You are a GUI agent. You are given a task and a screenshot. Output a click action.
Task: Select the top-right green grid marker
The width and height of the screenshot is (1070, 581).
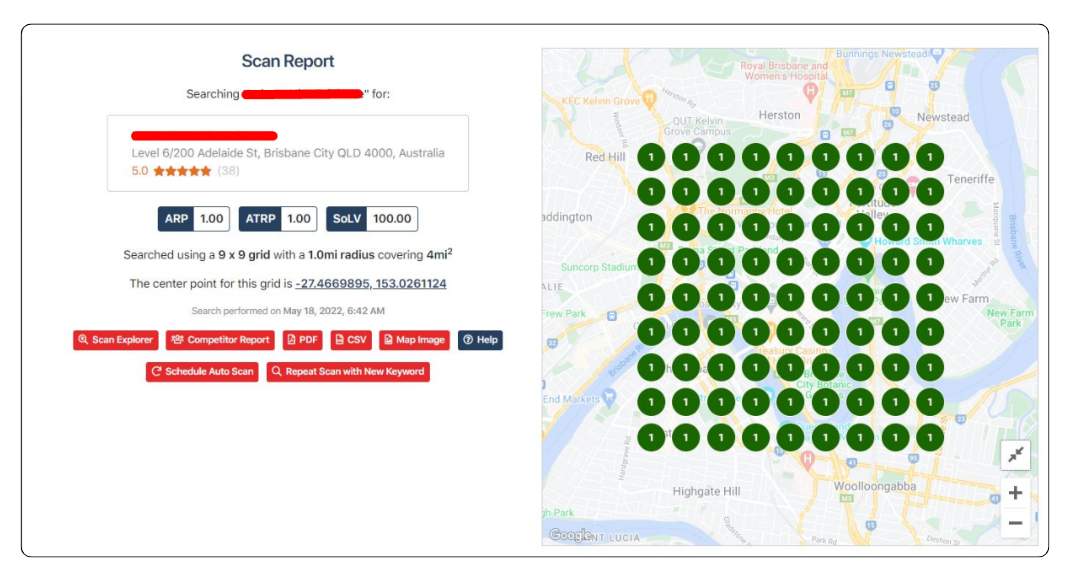click(x=930, y=157)
